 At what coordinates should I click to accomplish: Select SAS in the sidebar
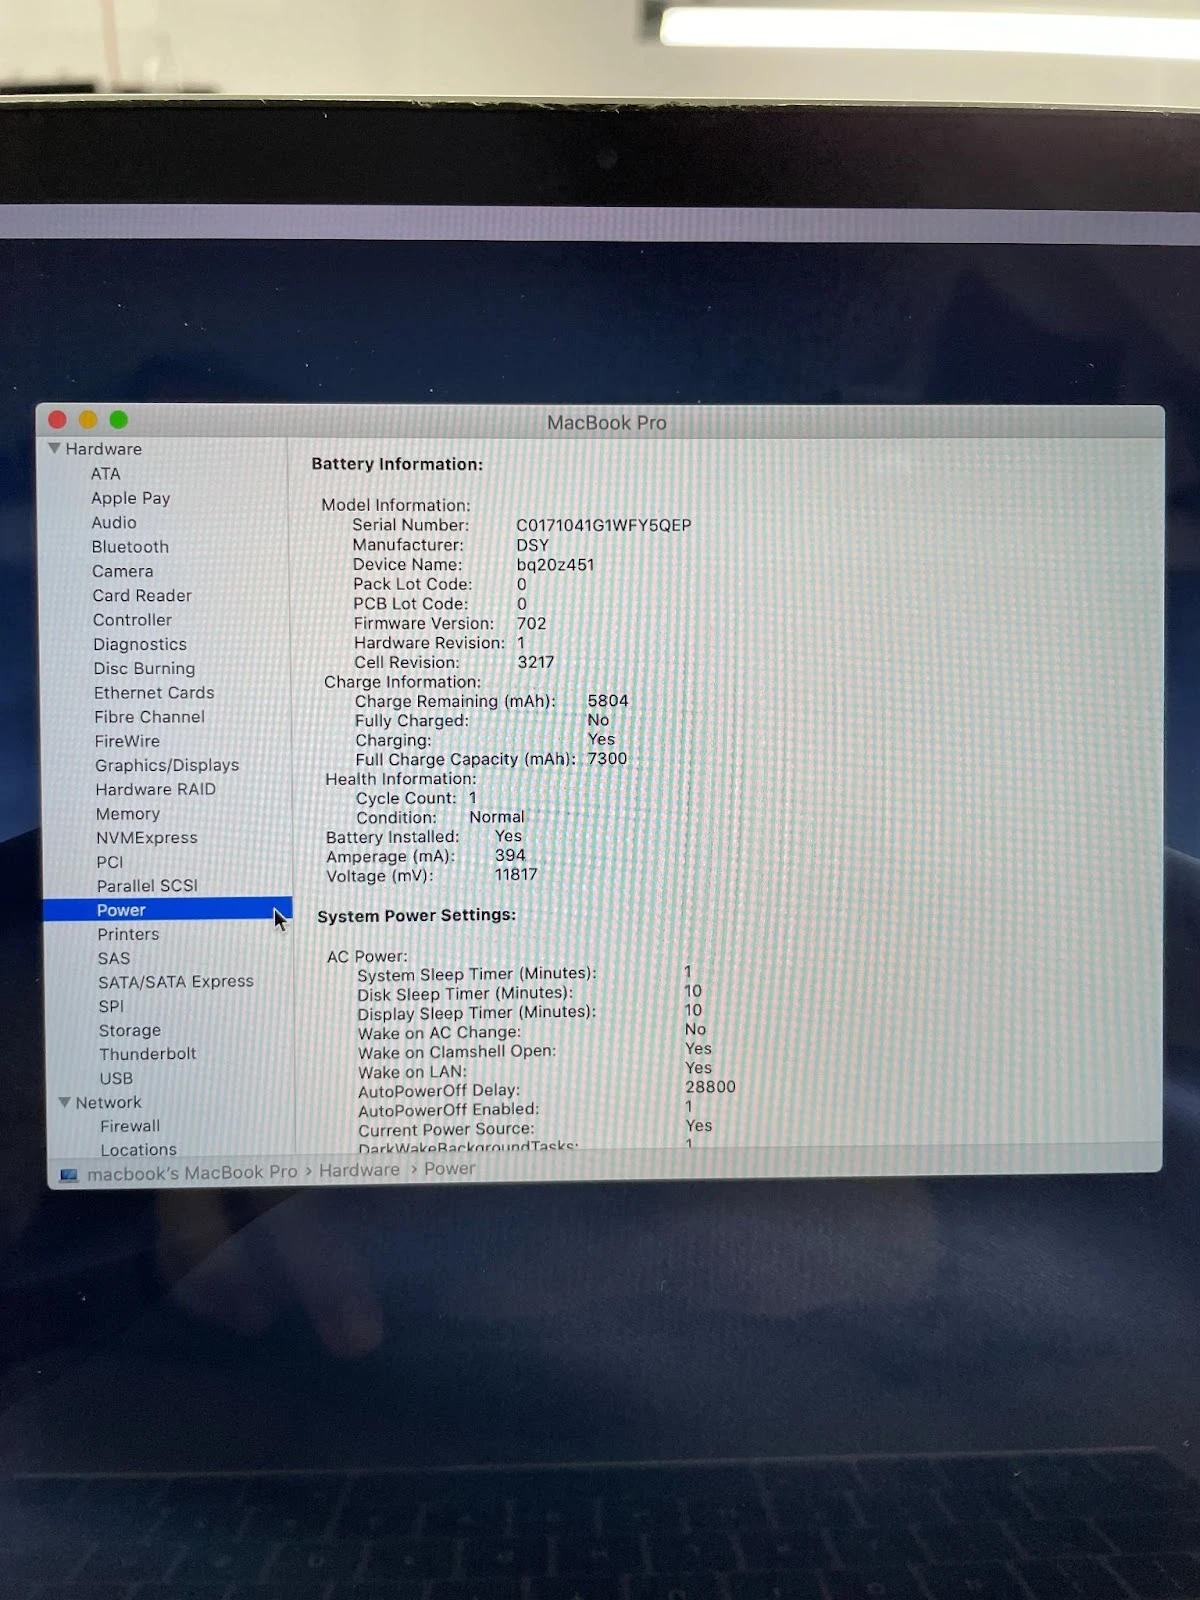point(114,958)
